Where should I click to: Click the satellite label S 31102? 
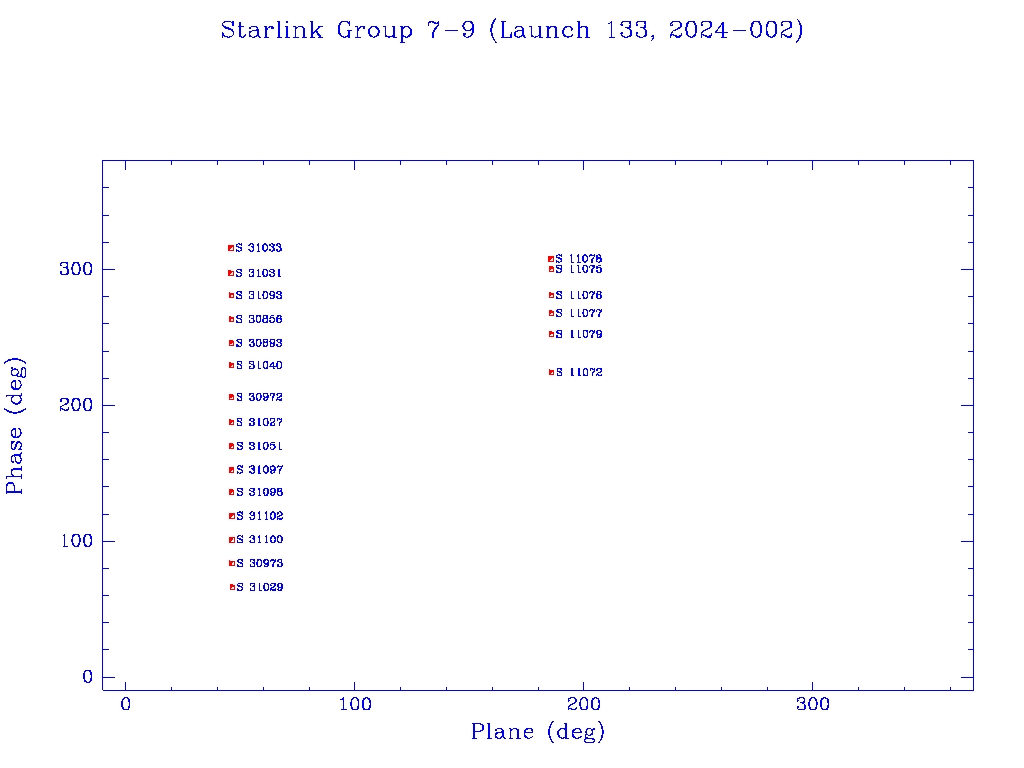click(x=260, y=516)
